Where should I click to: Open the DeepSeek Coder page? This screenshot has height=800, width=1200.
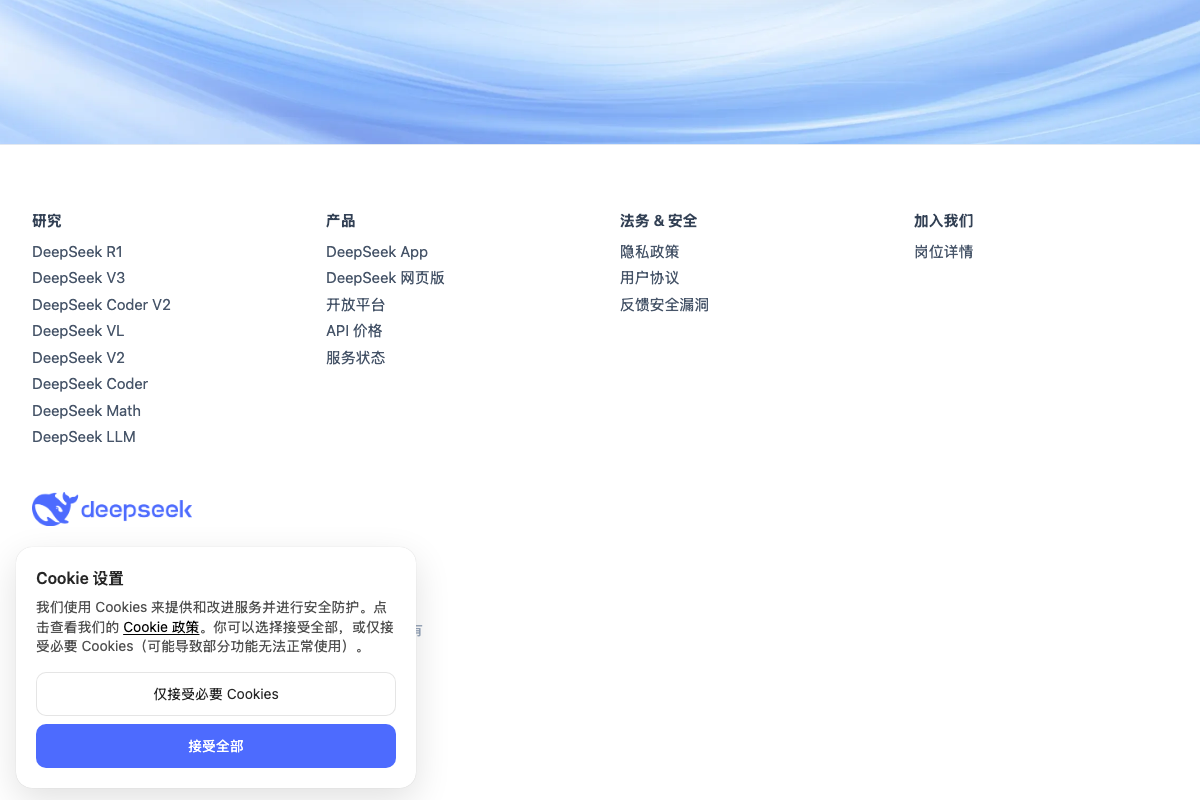(89, 383)
